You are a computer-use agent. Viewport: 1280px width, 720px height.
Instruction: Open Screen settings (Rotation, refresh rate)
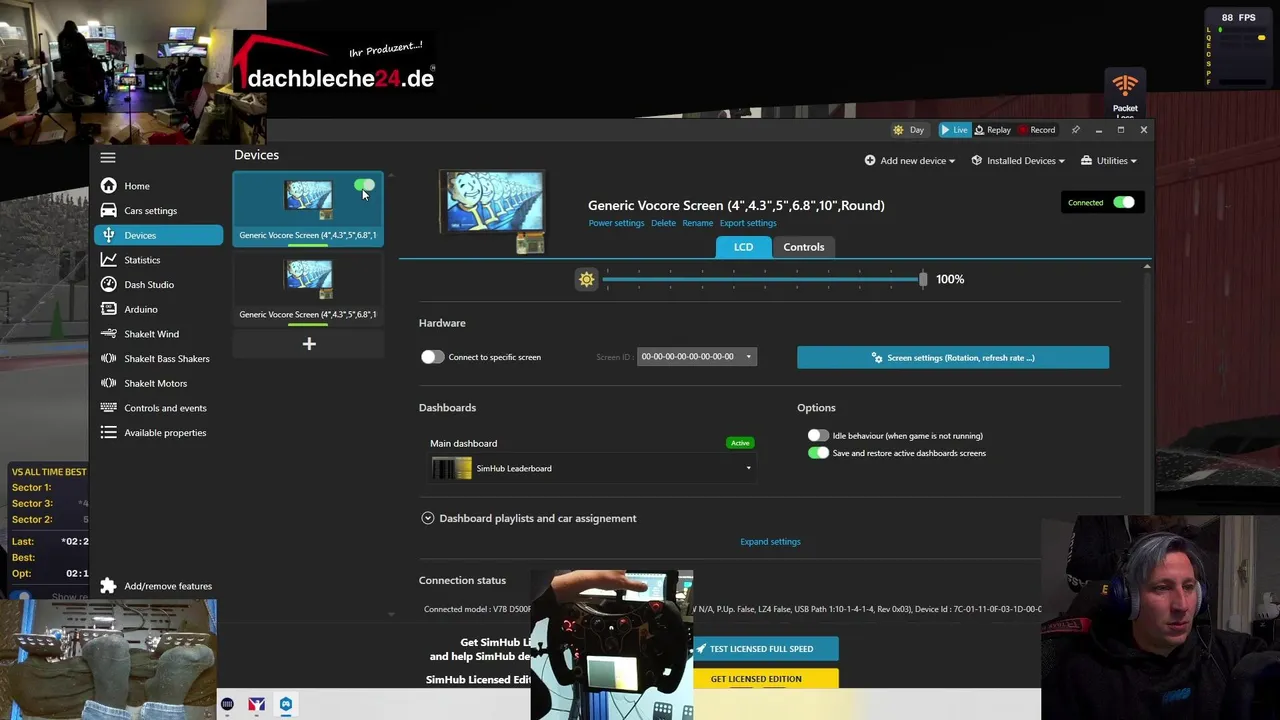click(x=953, y=358)
